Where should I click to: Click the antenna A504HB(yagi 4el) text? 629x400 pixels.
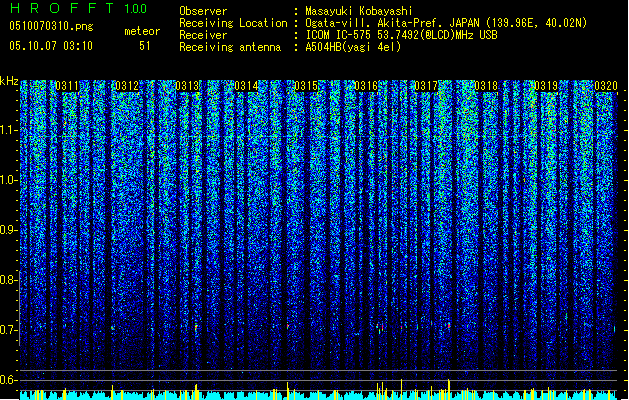coord(353,47)
